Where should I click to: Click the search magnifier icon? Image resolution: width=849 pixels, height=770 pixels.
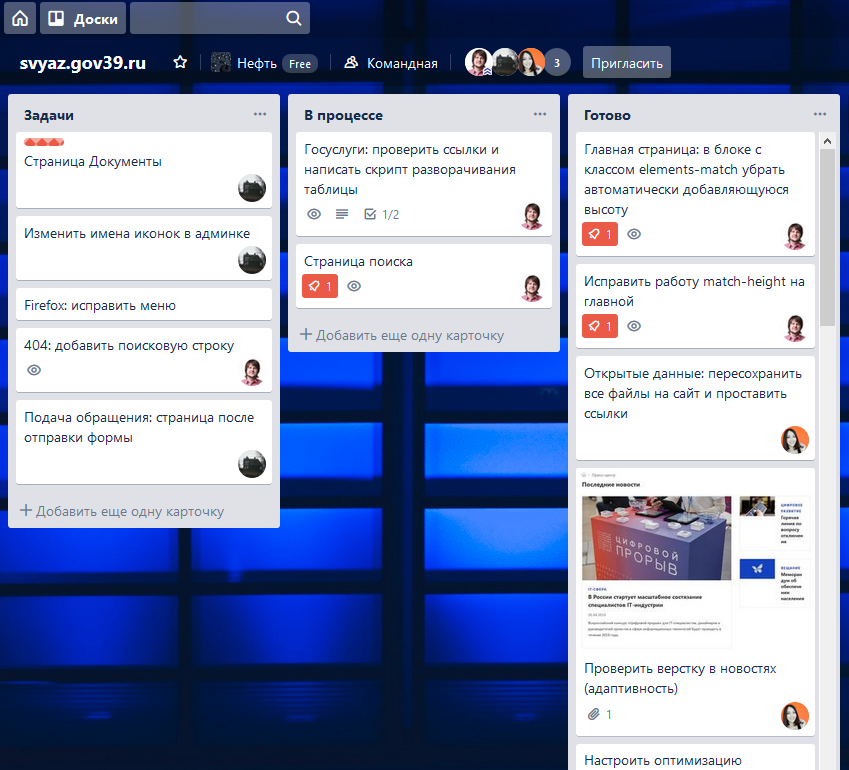[293, 18]
